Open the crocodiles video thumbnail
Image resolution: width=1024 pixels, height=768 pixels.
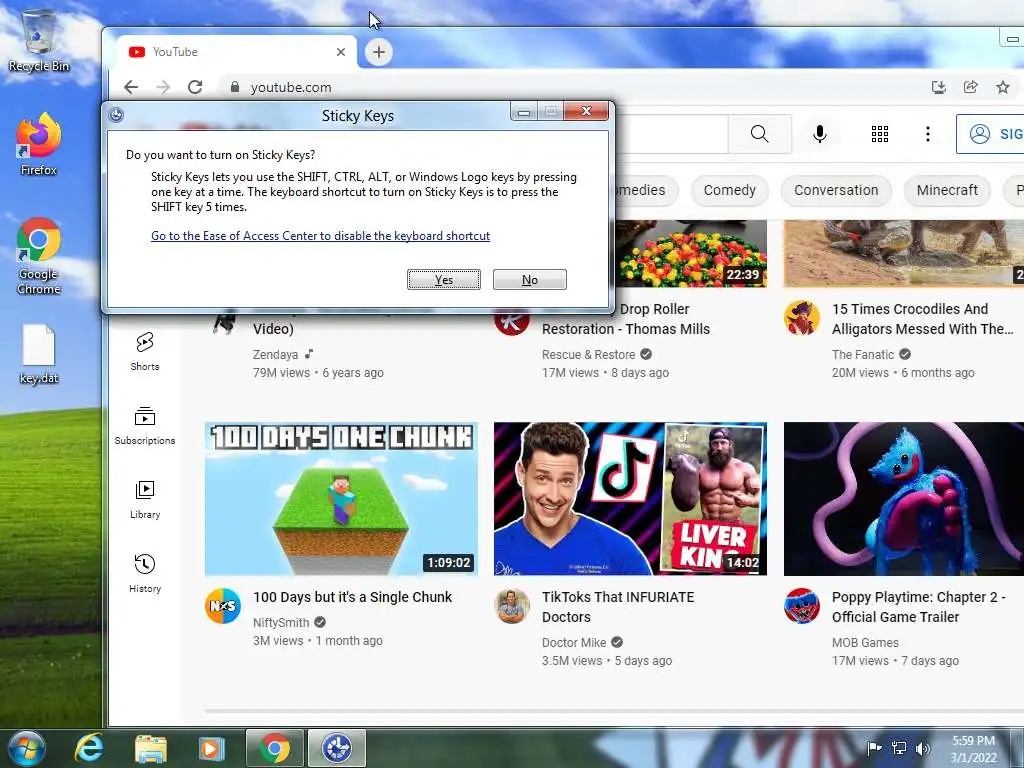904,253
